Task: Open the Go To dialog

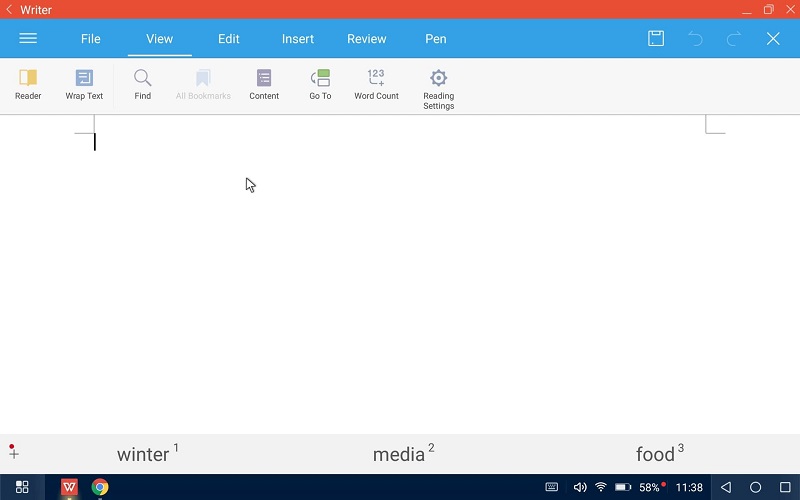Action: coord(320,85)
